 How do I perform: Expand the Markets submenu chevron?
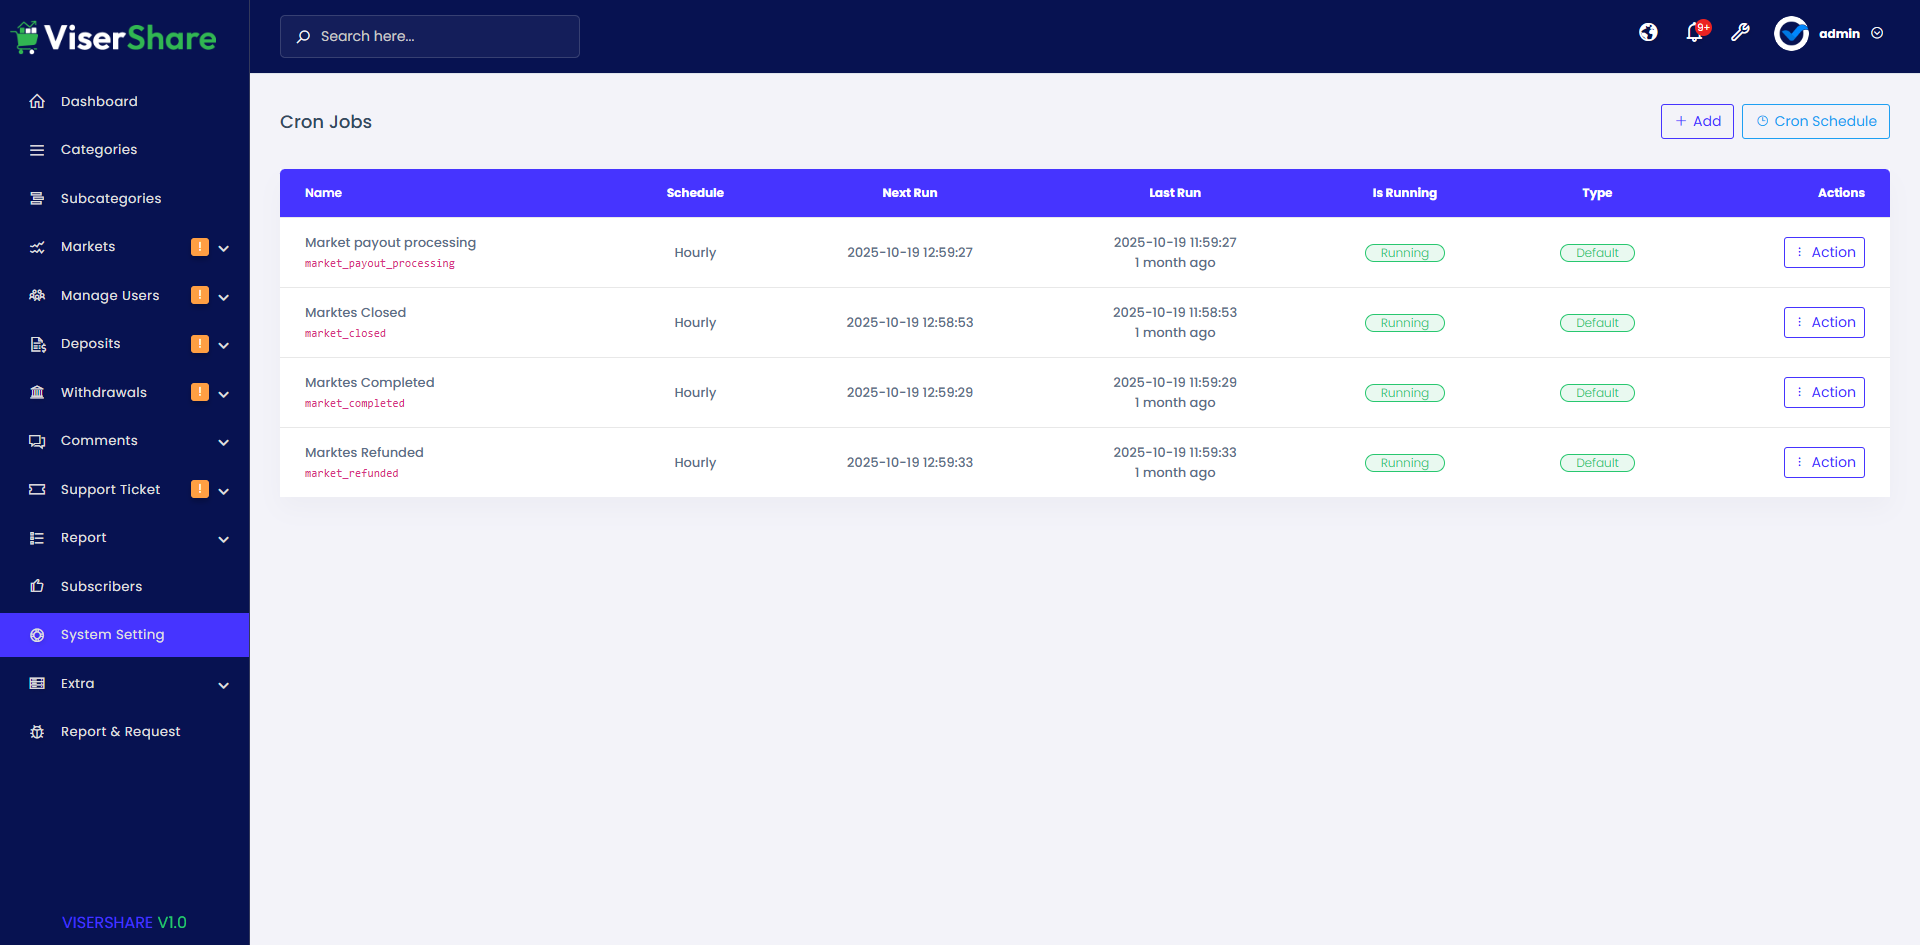224,248
